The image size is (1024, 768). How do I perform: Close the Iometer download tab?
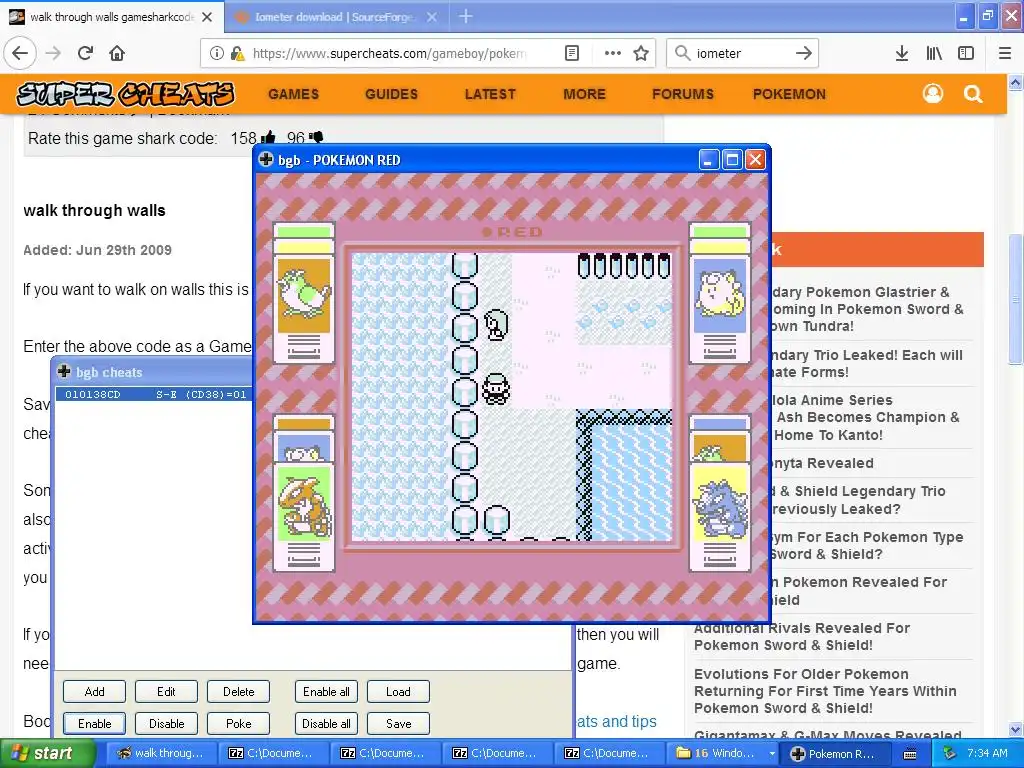click(432, 17)
